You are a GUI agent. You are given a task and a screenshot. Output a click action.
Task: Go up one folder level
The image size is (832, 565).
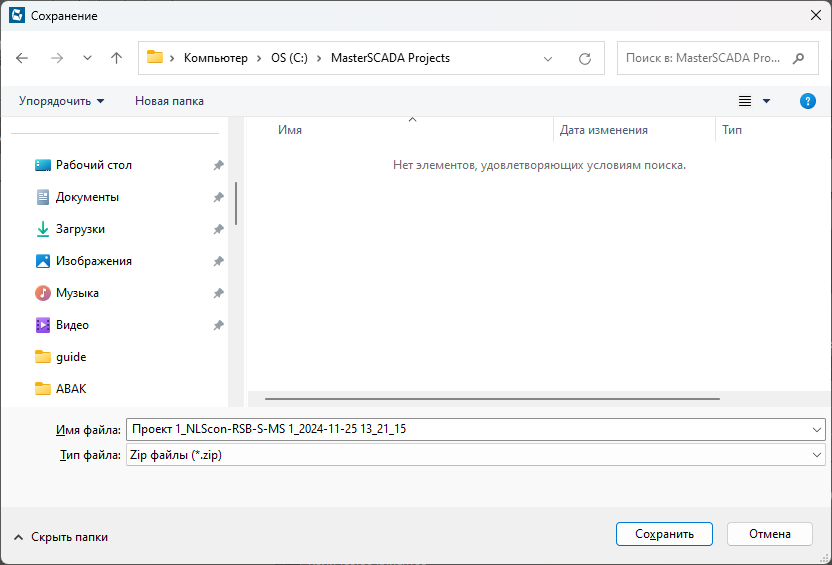(x=116, y=58)
